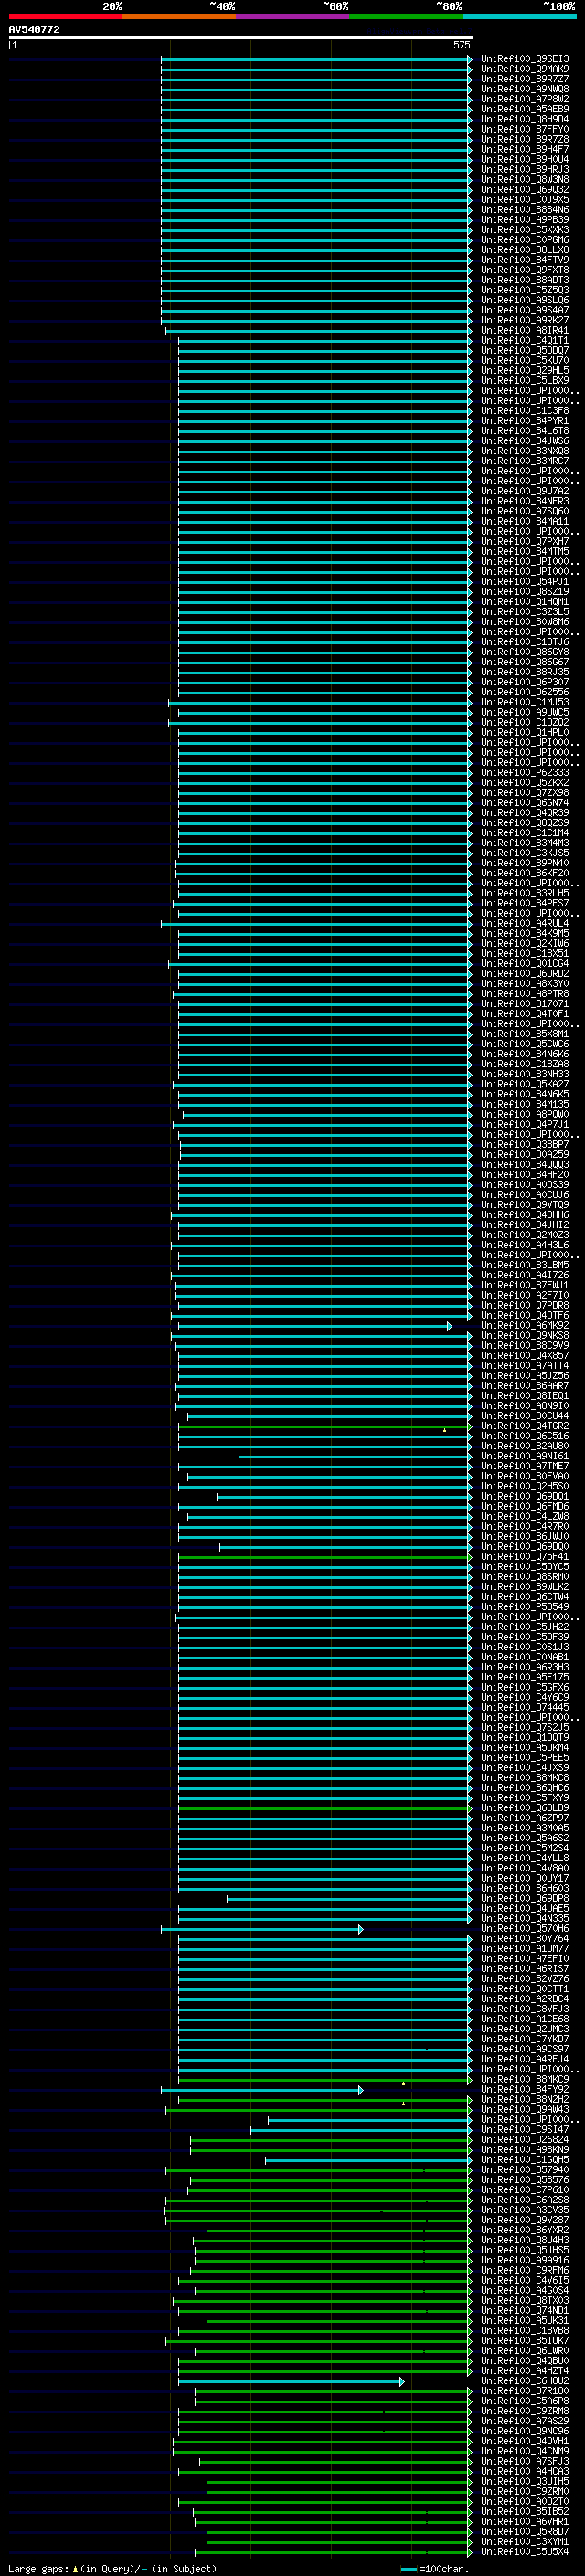Click hit label UniRef100_Q6GN74

[x=525, y=802]
